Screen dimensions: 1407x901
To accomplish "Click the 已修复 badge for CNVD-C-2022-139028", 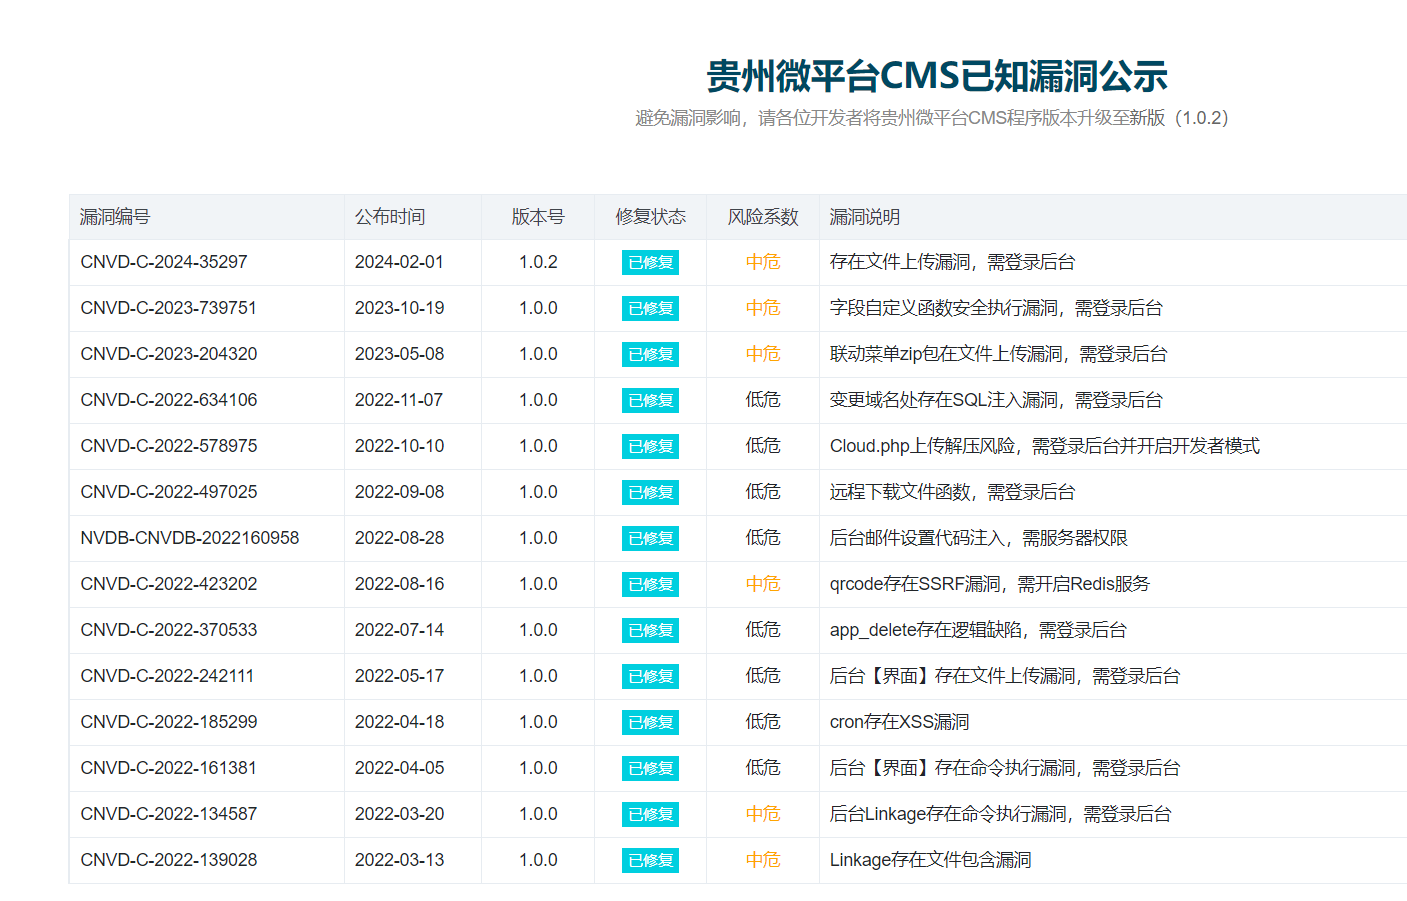I will pos(651,860).
